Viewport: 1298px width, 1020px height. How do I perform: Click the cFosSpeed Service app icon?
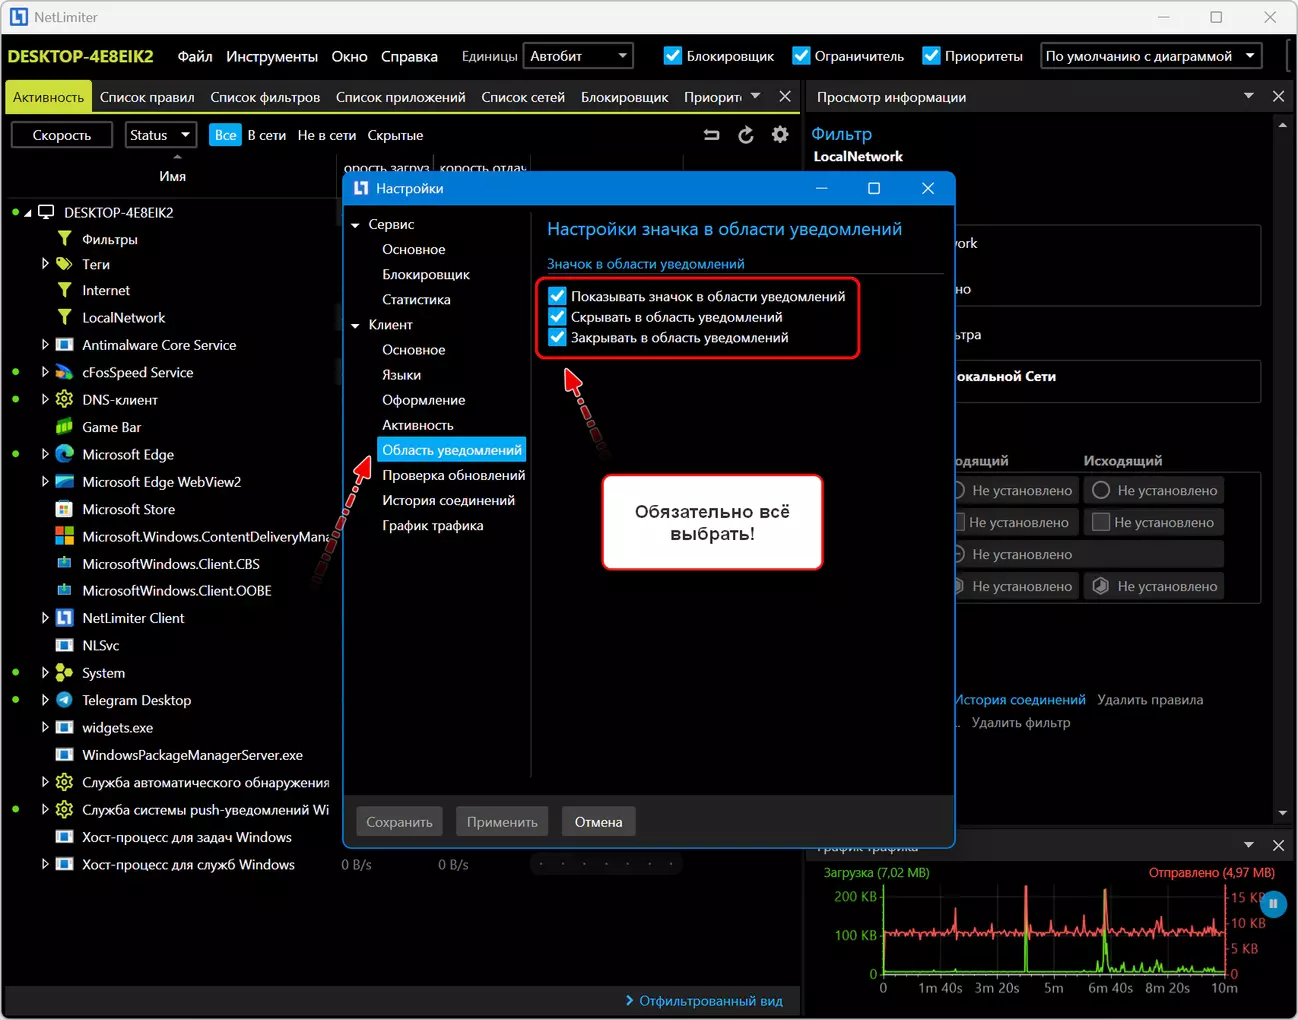[65, 372]
